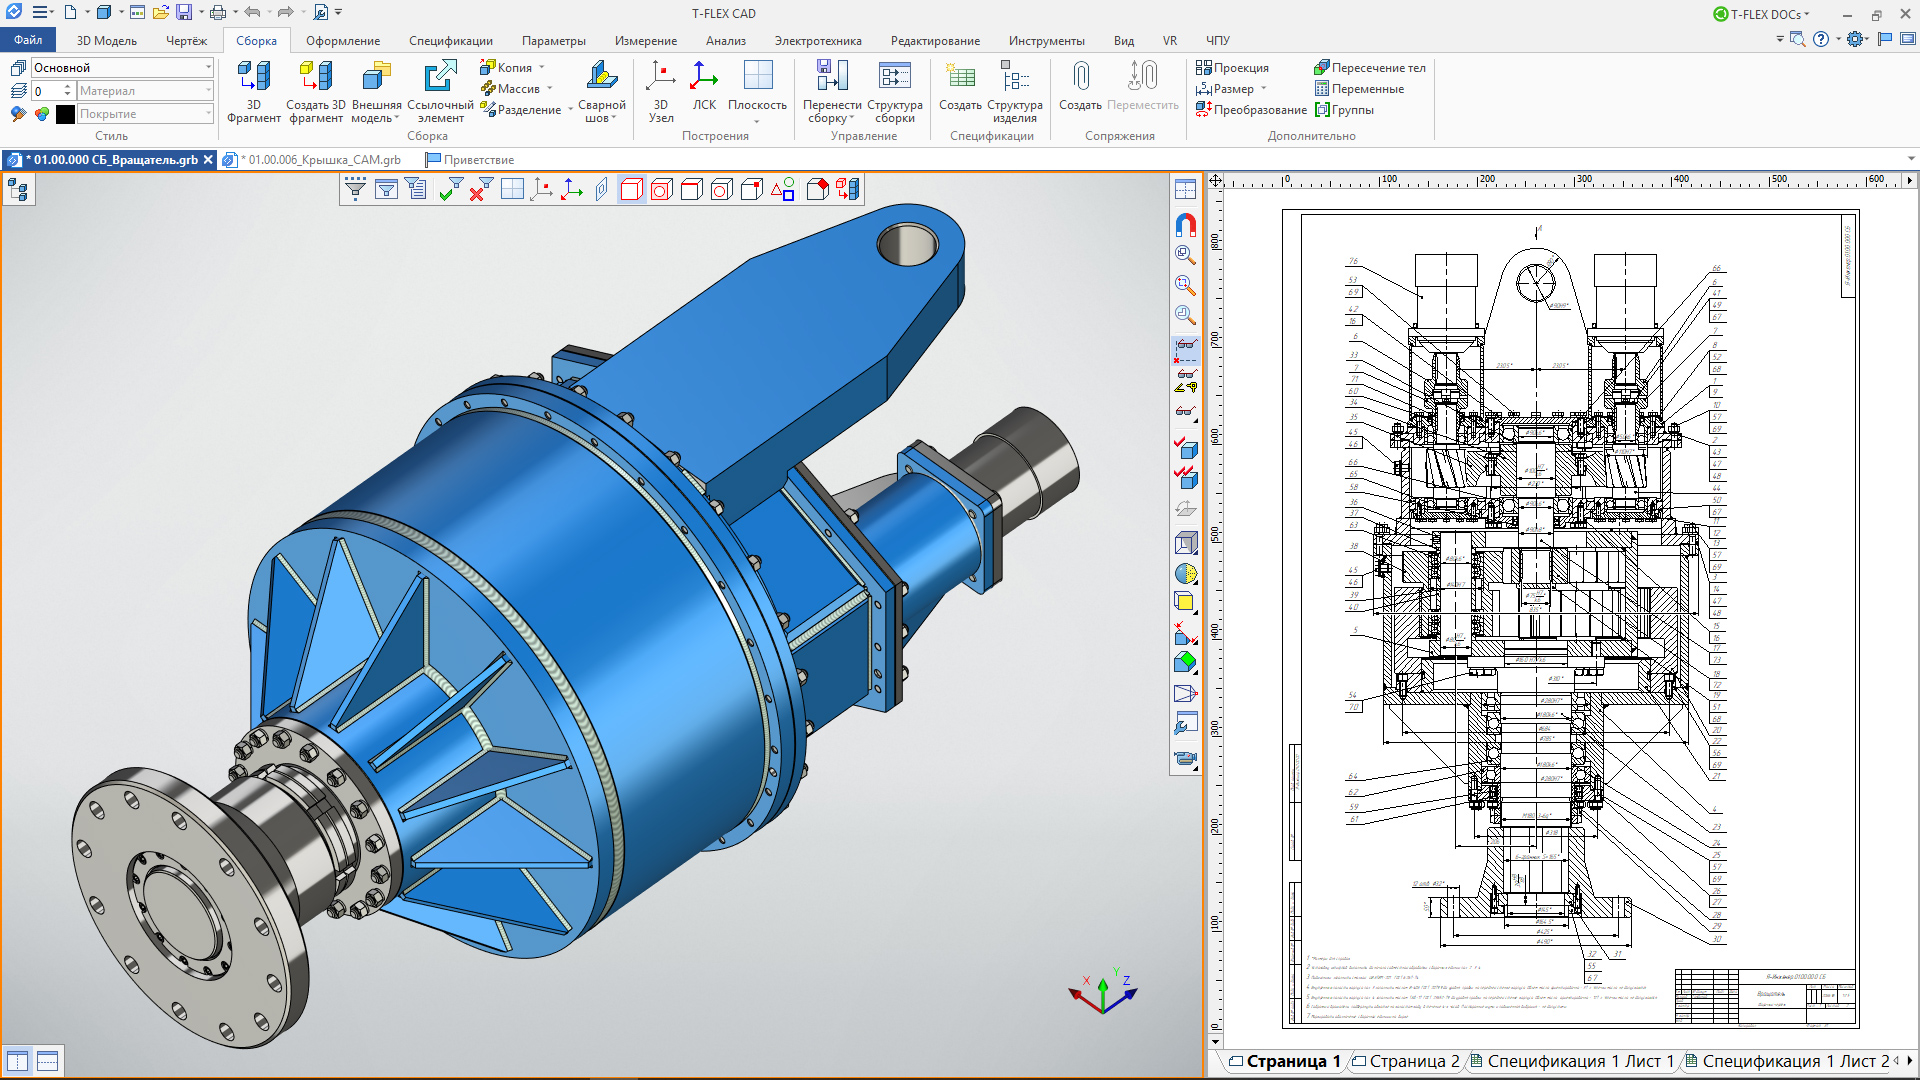Switch to the 3D Модель ribbon tab
1920x1080 pixels.
click(x=107, y=41)
